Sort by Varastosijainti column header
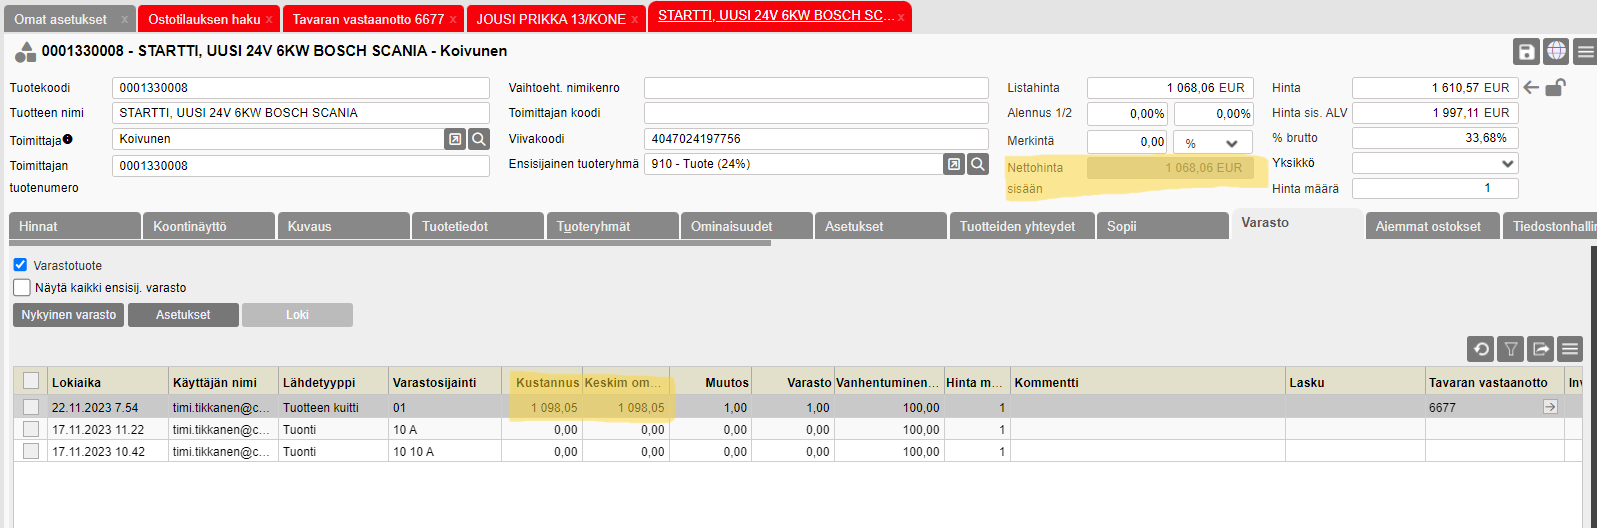 [x=445, y=382]
